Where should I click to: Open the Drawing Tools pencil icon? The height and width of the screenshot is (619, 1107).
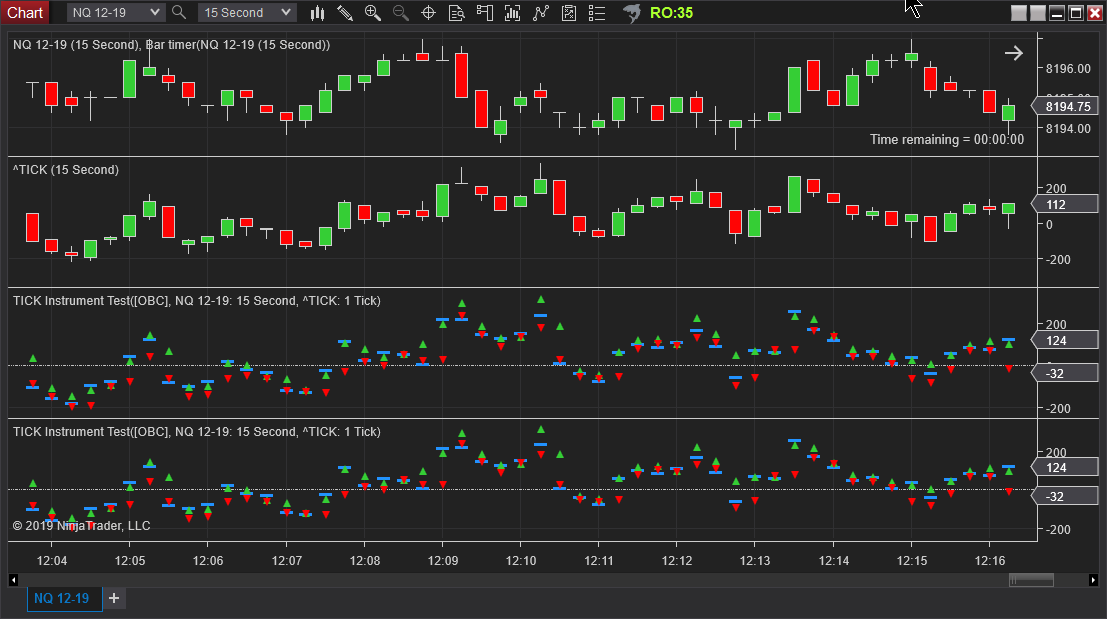click(345, 13)
